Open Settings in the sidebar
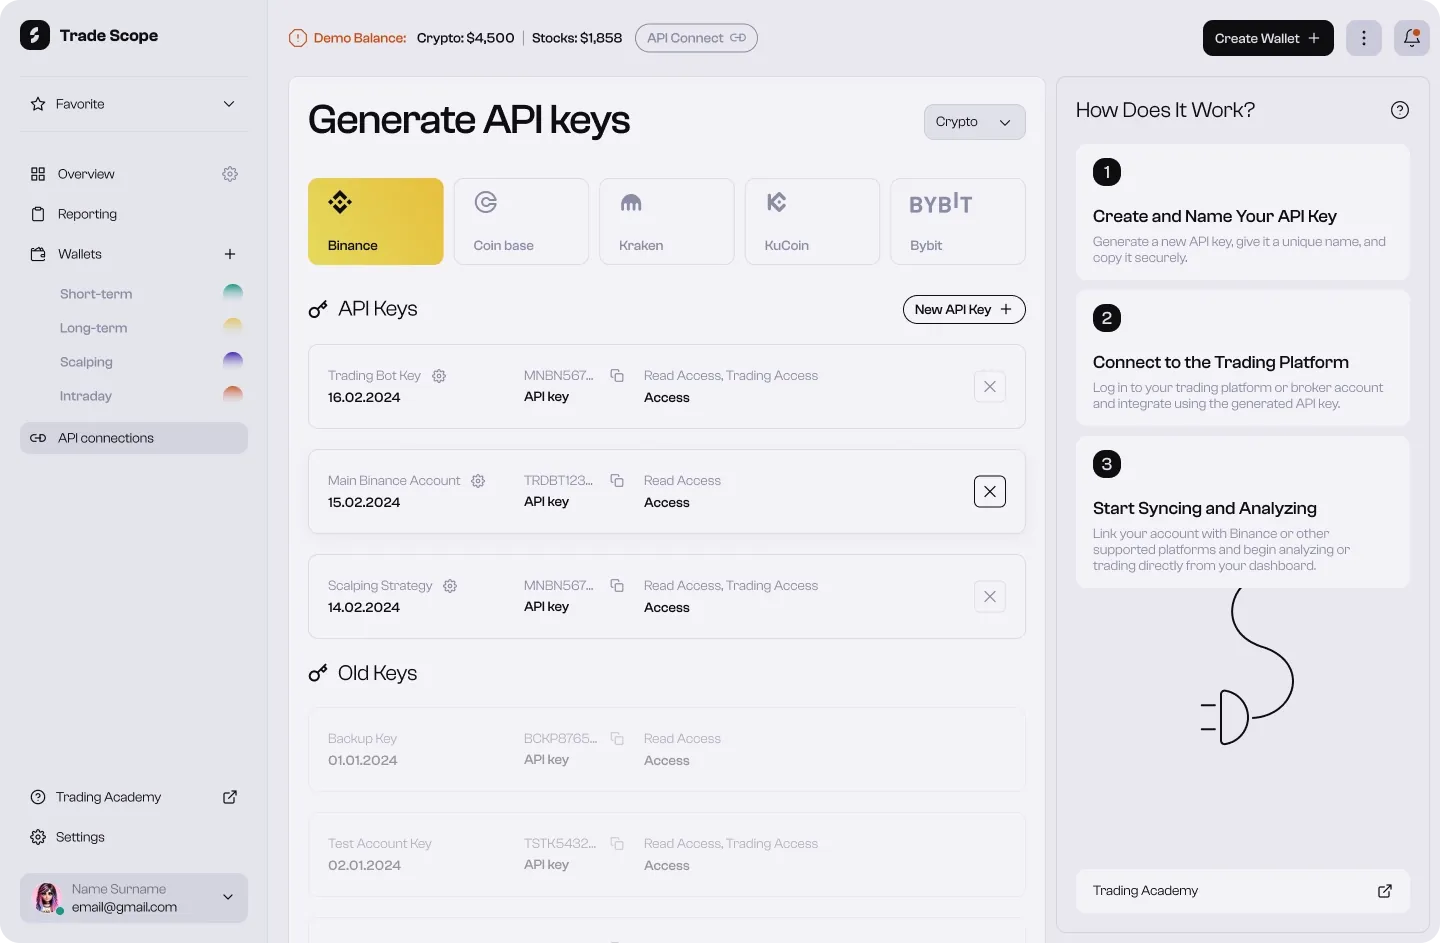 (80, 837)
